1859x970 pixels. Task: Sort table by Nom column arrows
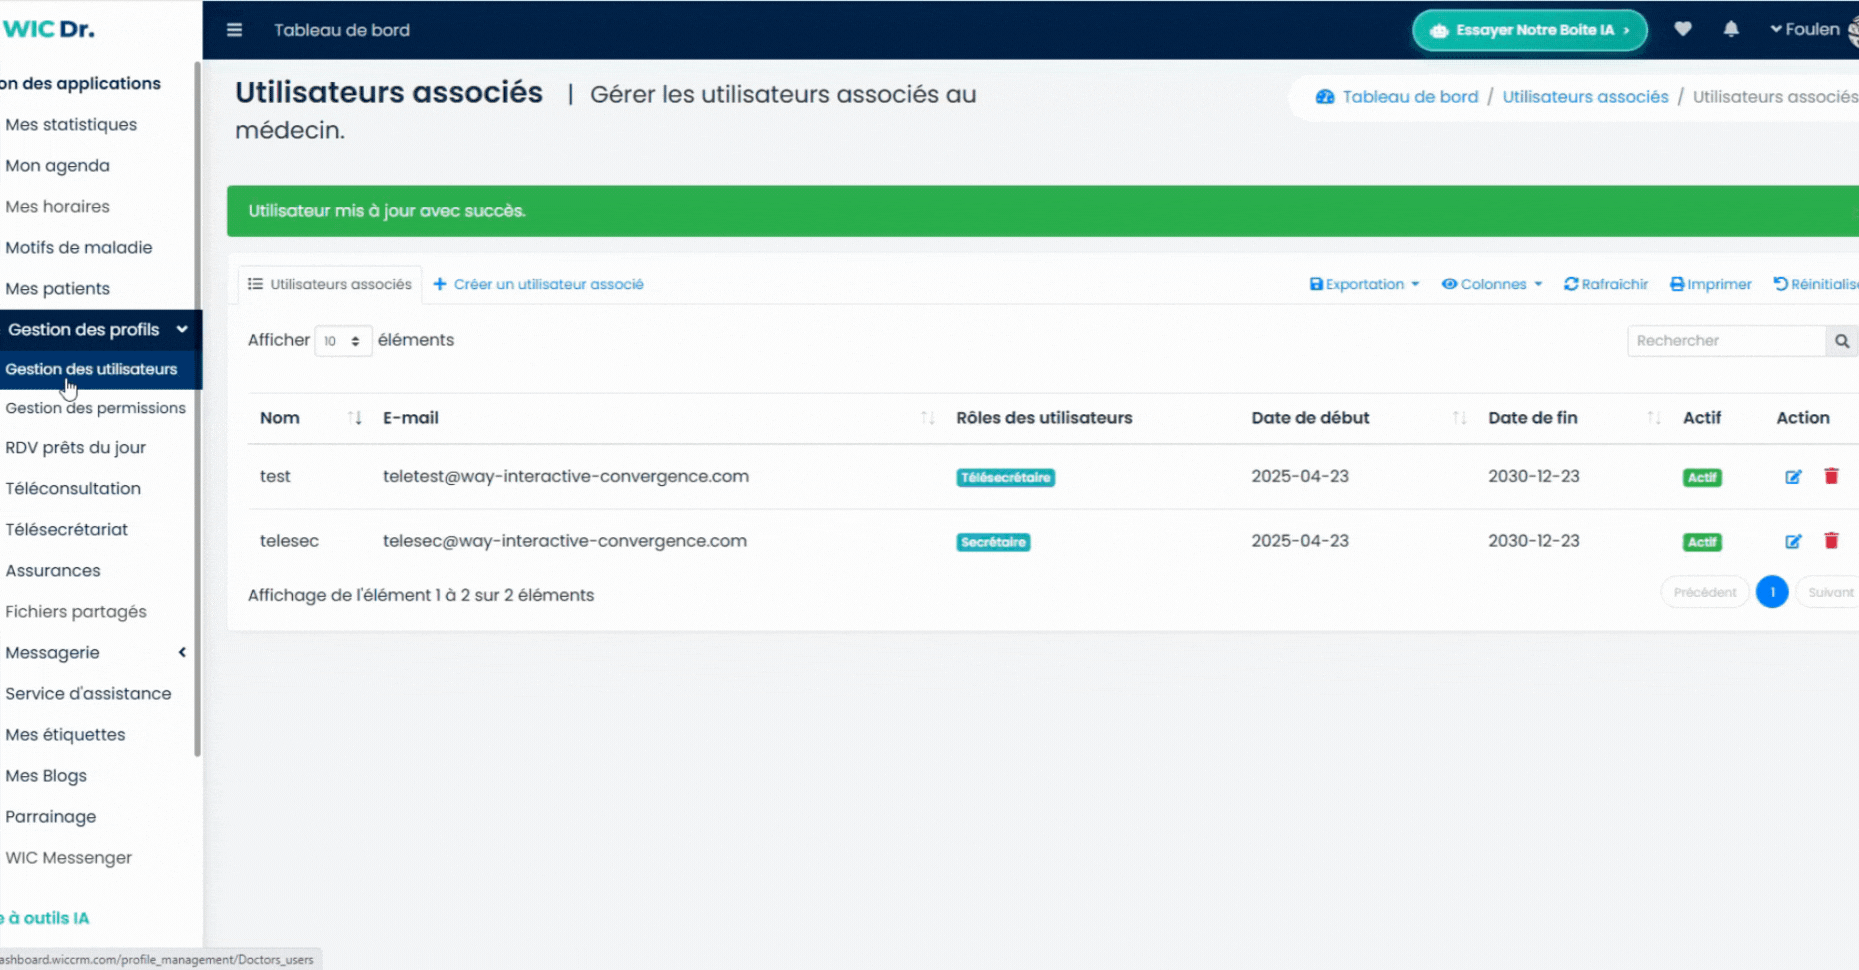pyautogui.click(x=354, y=418)
